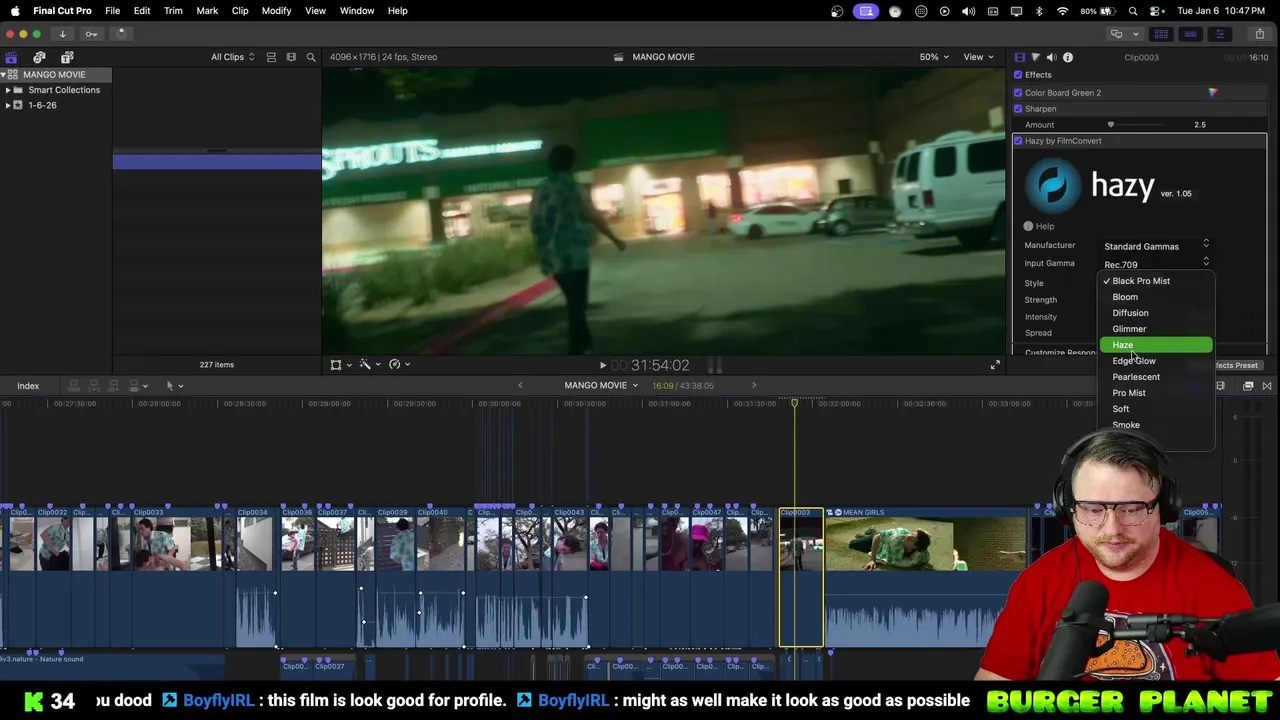Adjust the Sharpen Amount slider handle
This screenshot has height=720, width=1280.
tap(1110, 125)
